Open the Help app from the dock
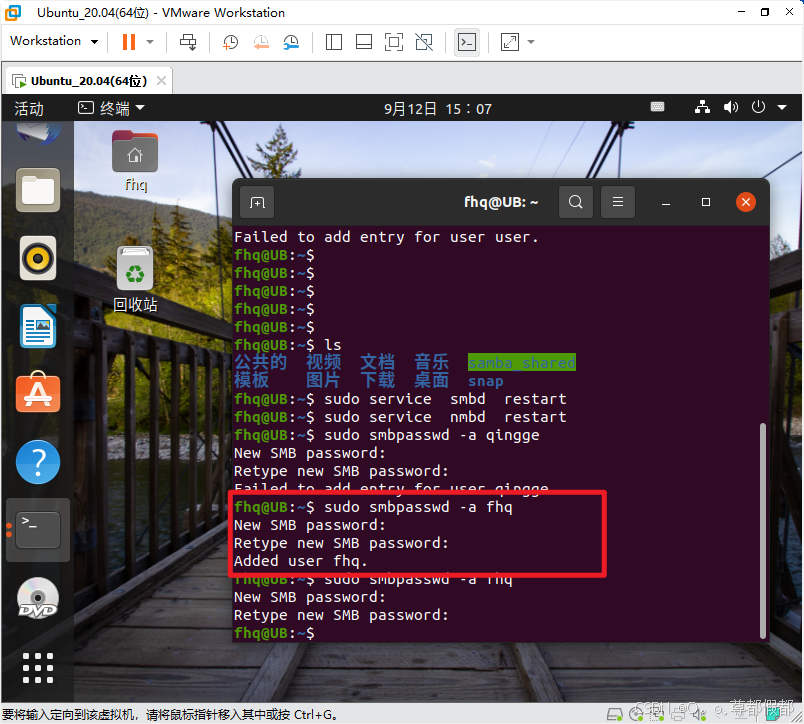Image resolution: width=804 pixels, height=724 pixels. click(38, 462)
